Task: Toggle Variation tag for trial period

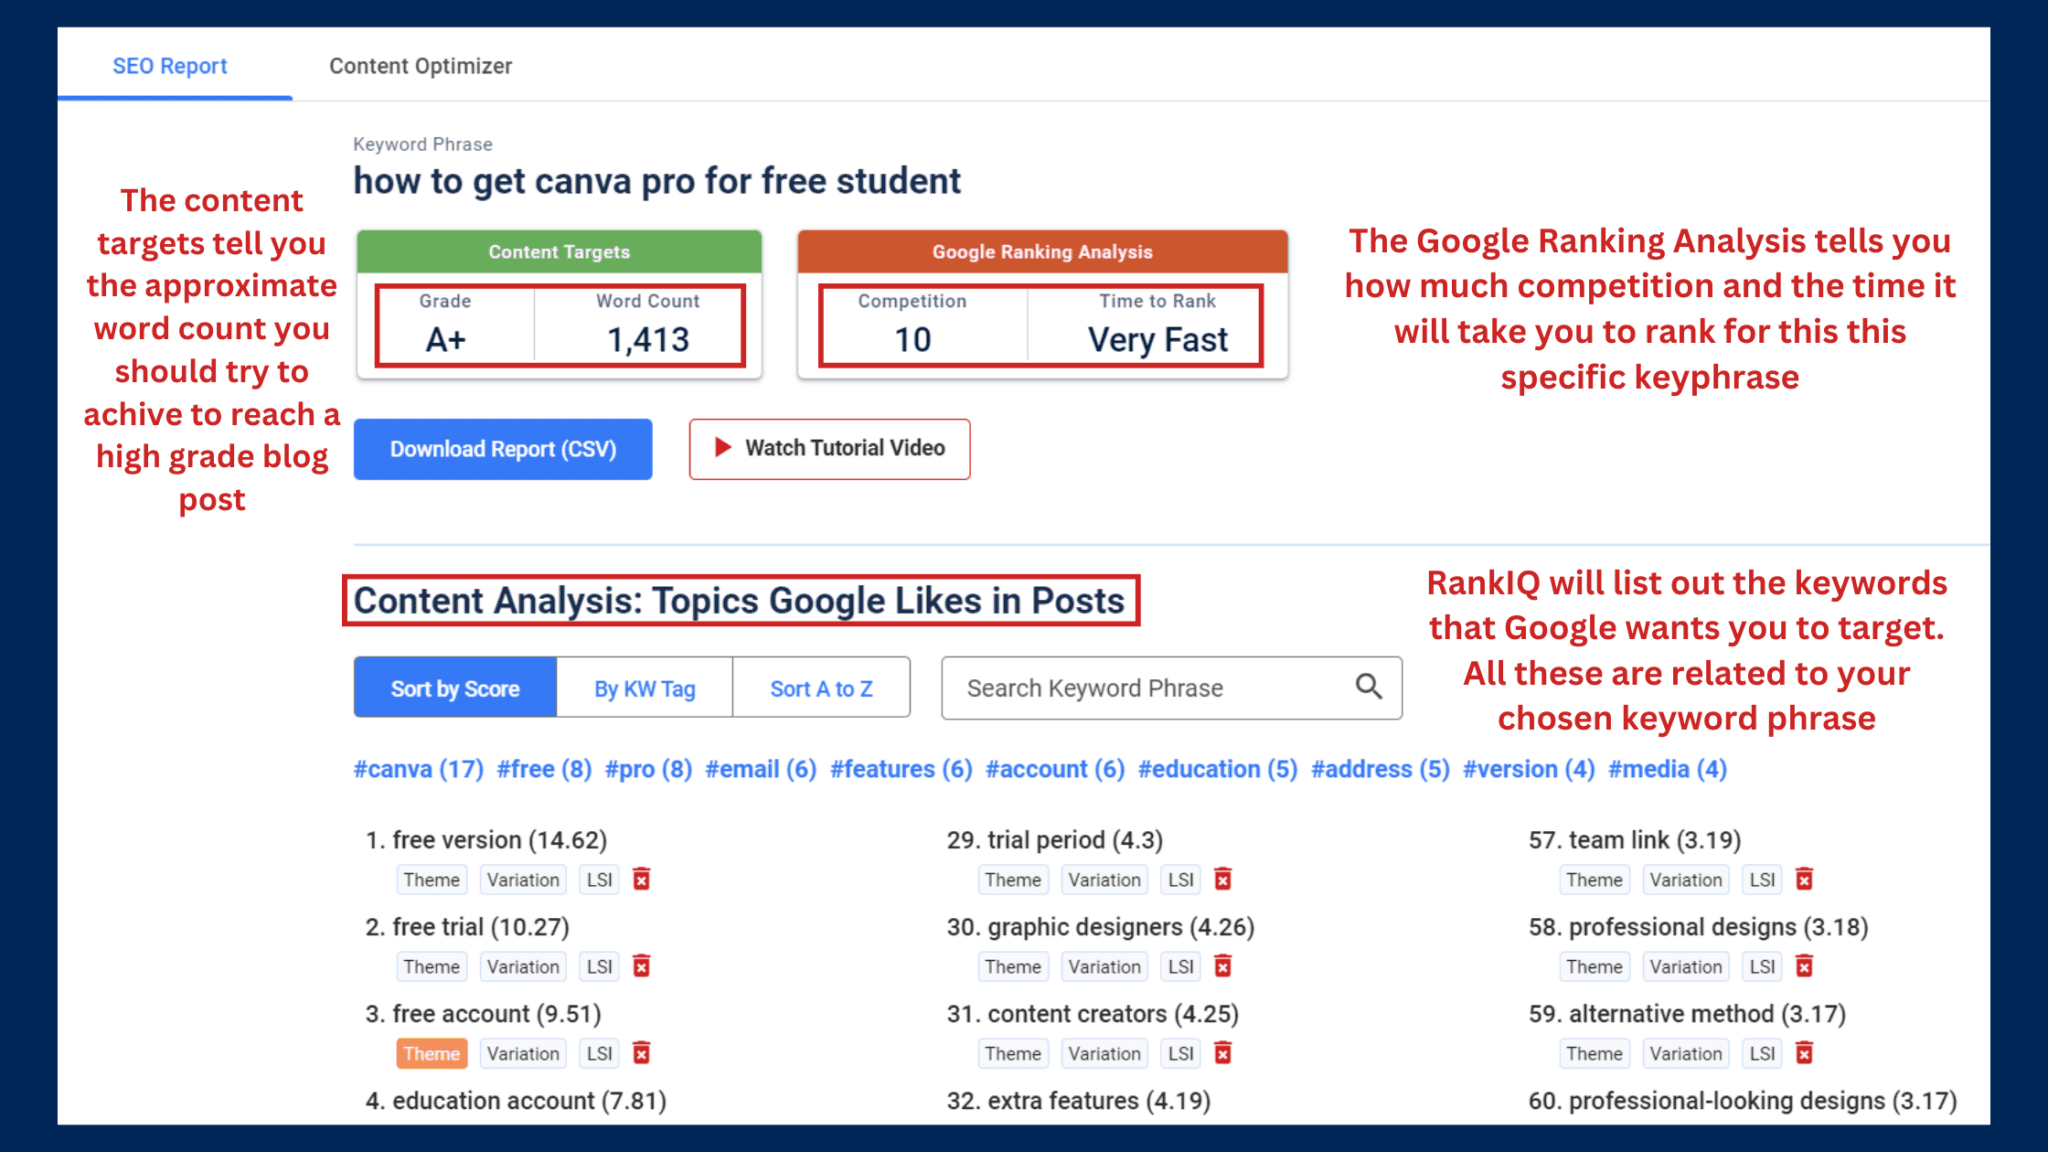Action: click(1104, 880)
